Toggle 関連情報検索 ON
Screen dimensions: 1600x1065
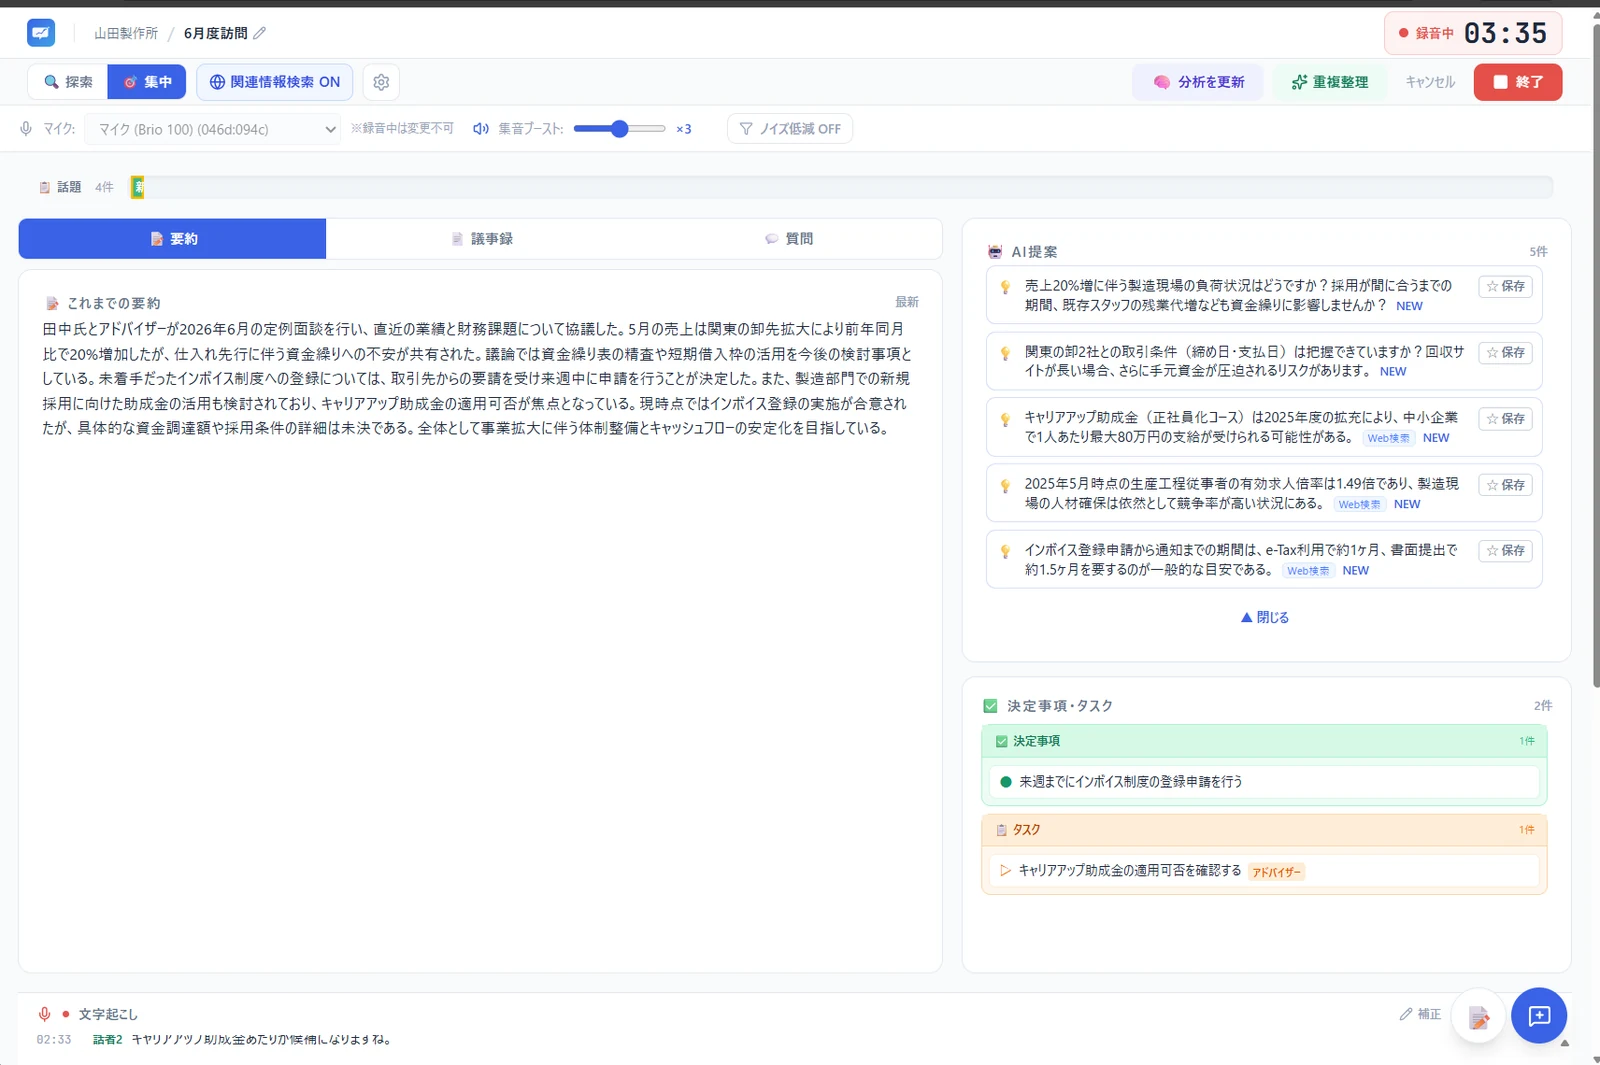coord(275,82)
